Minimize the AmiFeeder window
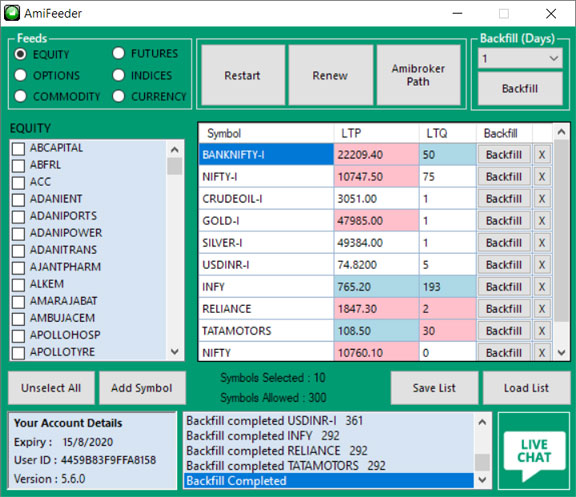 [457, 14]
